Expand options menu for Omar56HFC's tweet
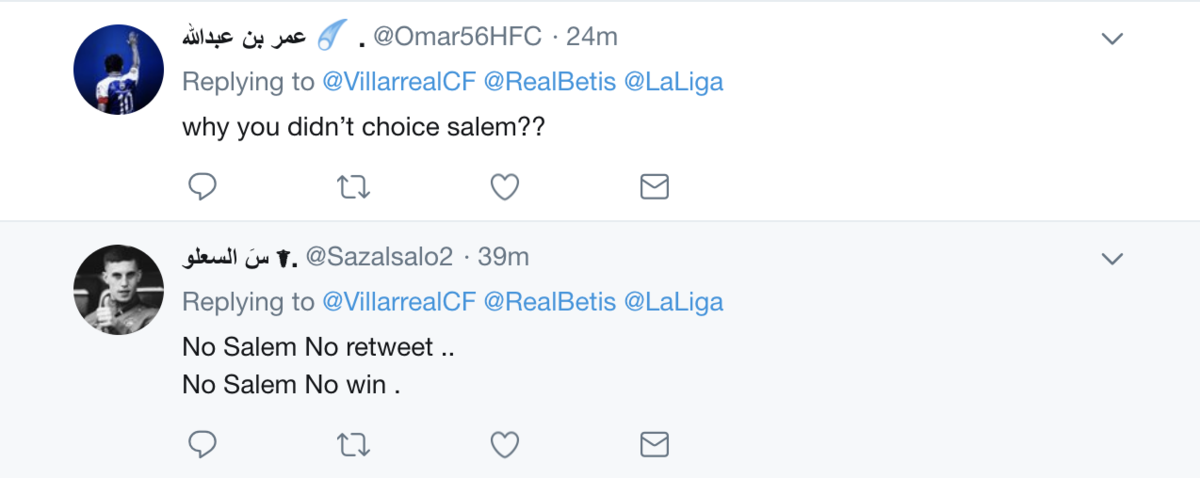The width and height of the screenshot is (1200, 478). [1112, 39]
